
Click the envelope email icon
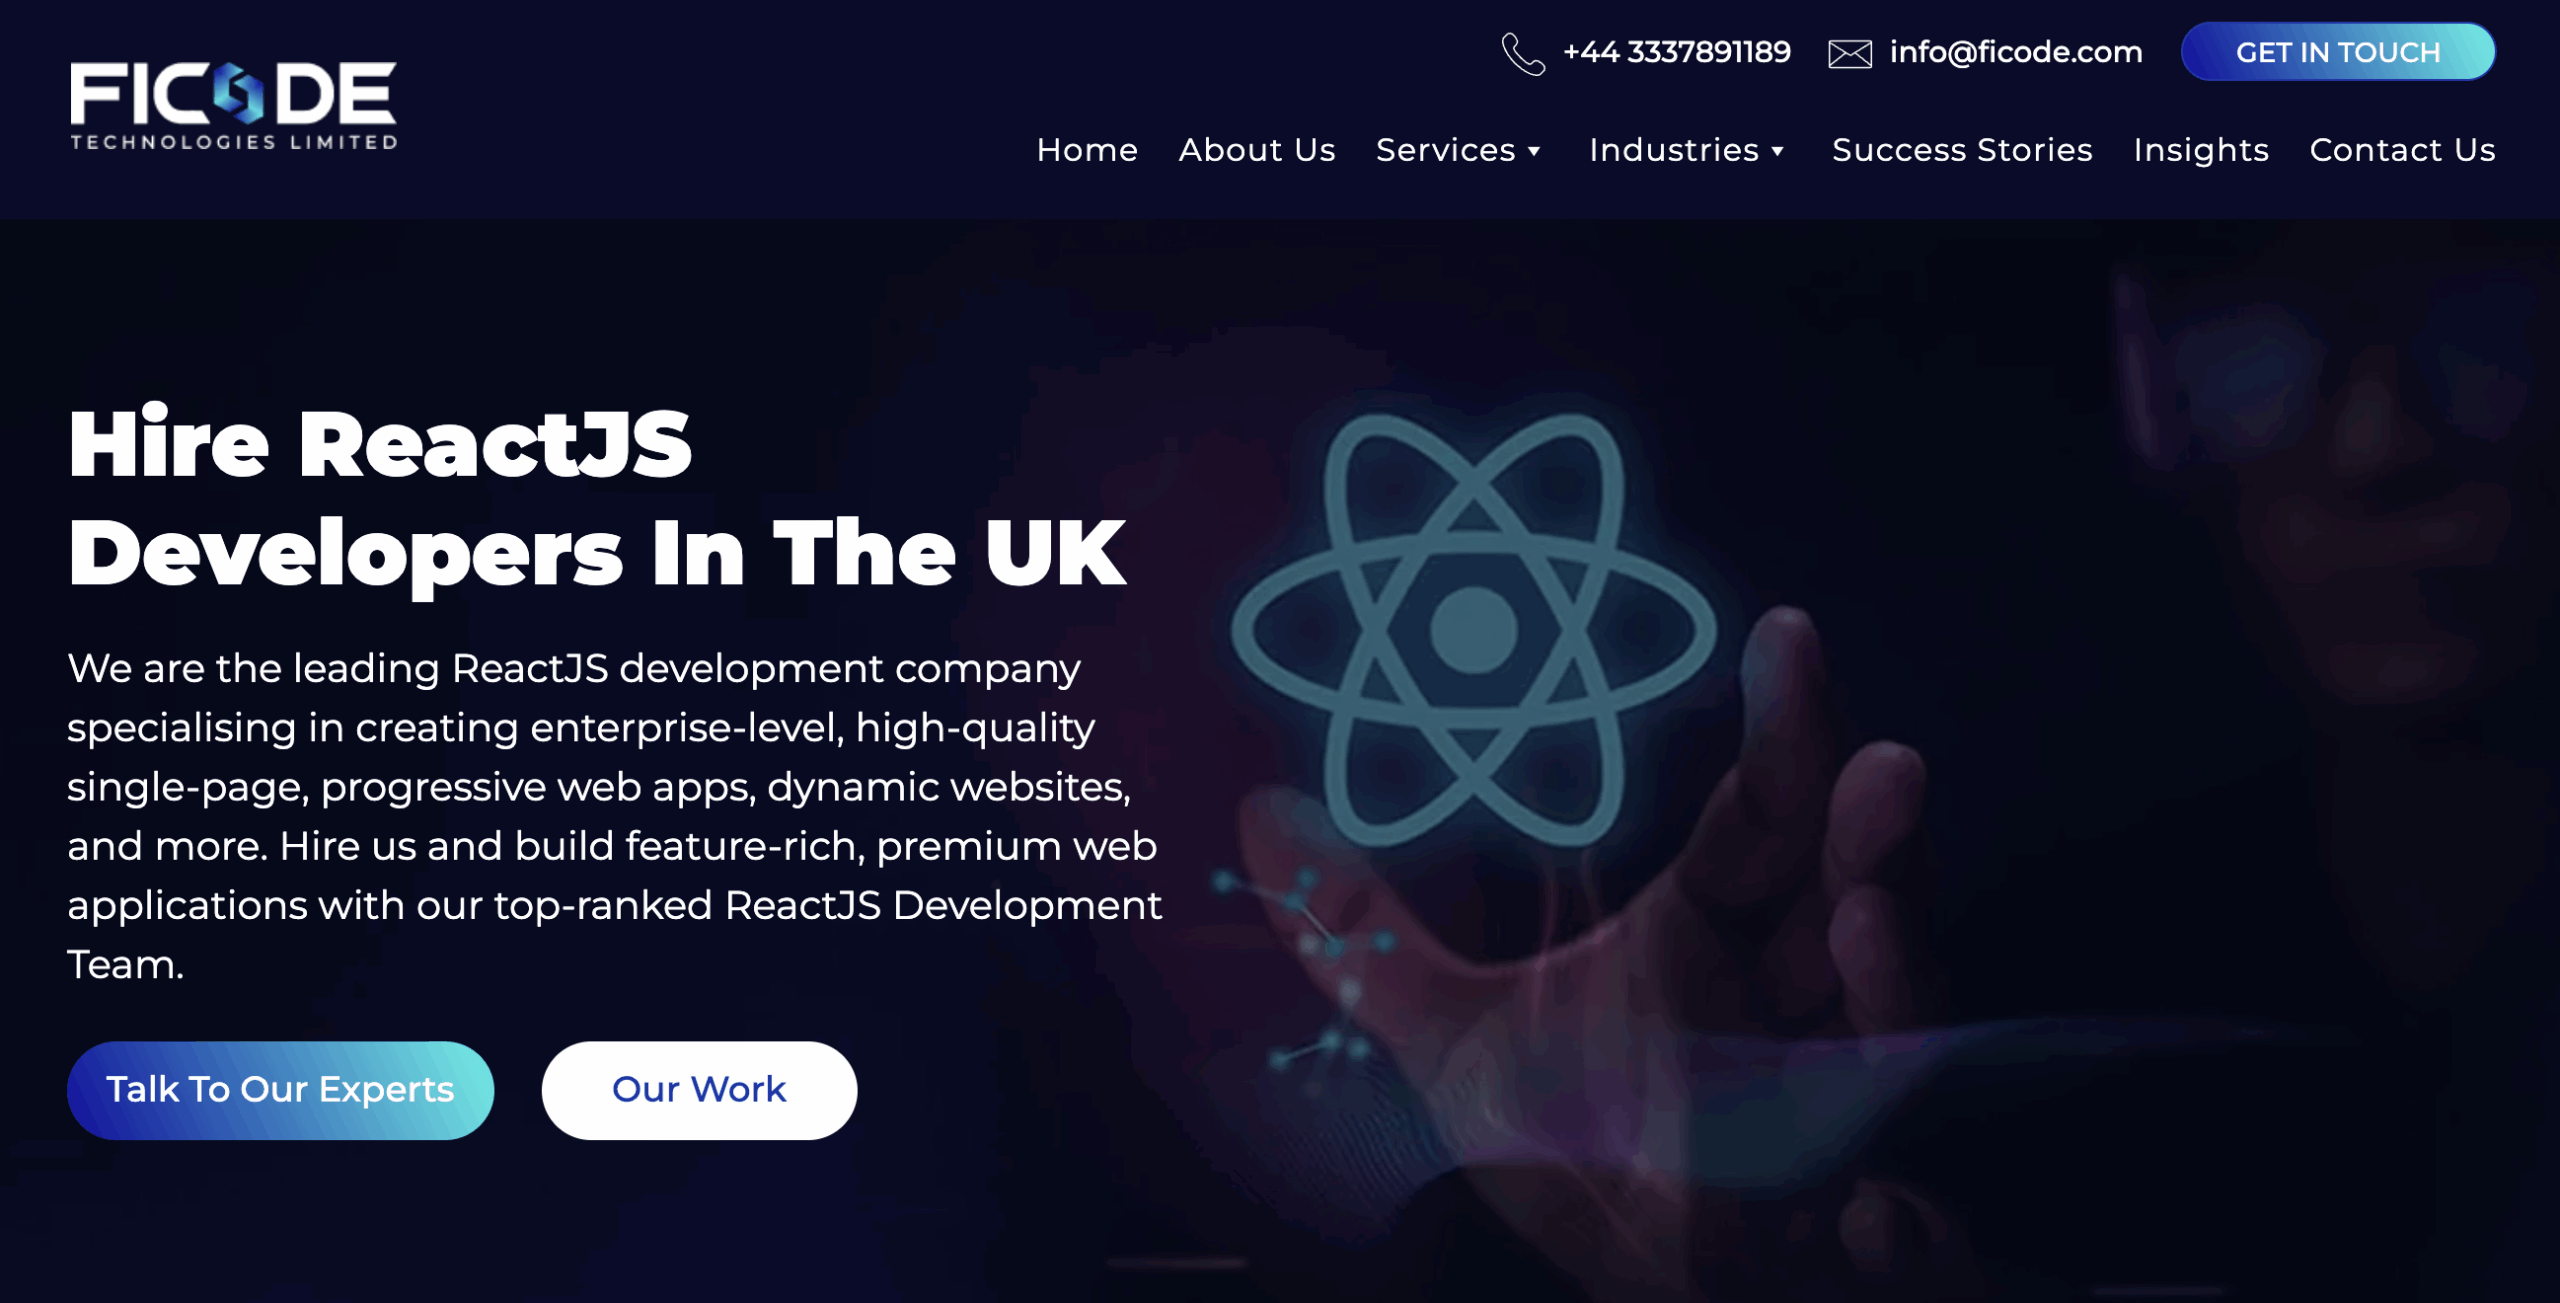1850,54
